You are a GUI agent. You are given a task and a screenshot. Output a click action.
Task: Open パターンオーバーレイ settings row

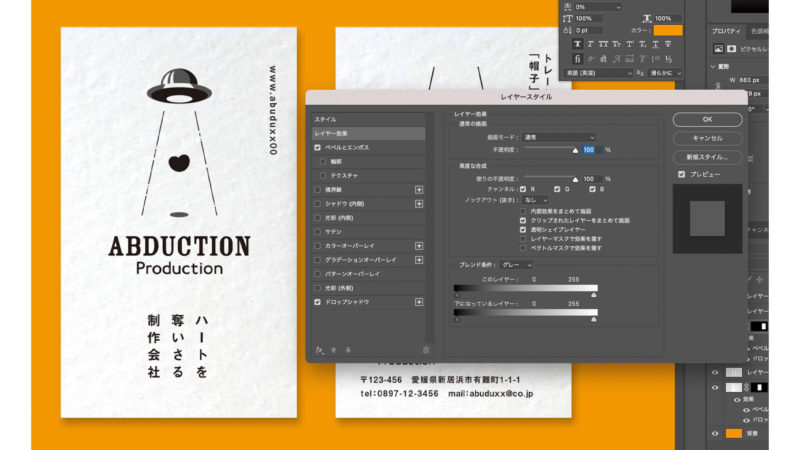pos(368,274)
